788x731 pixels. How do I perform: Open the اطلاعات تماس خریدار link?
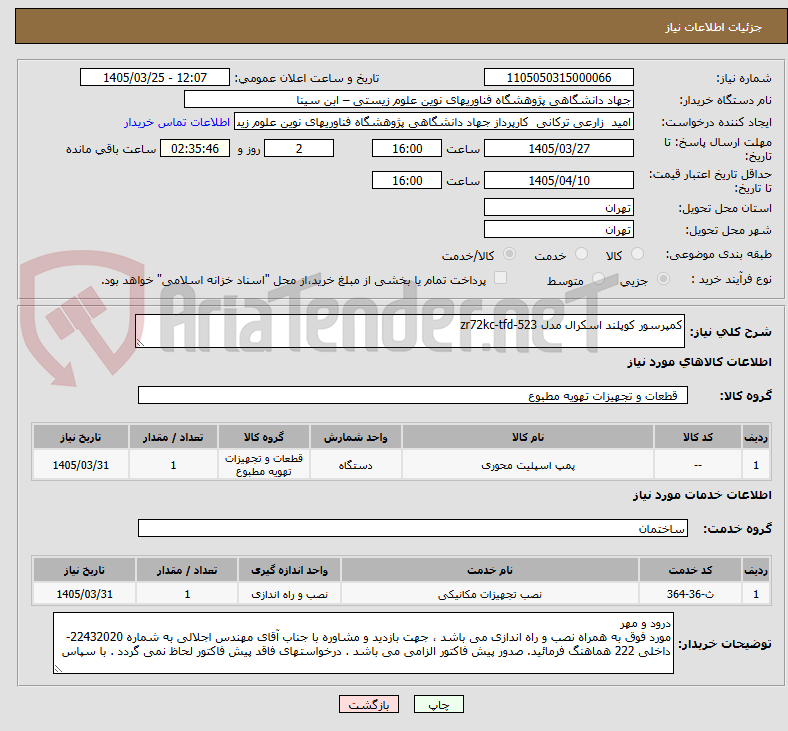pos(177,123)
